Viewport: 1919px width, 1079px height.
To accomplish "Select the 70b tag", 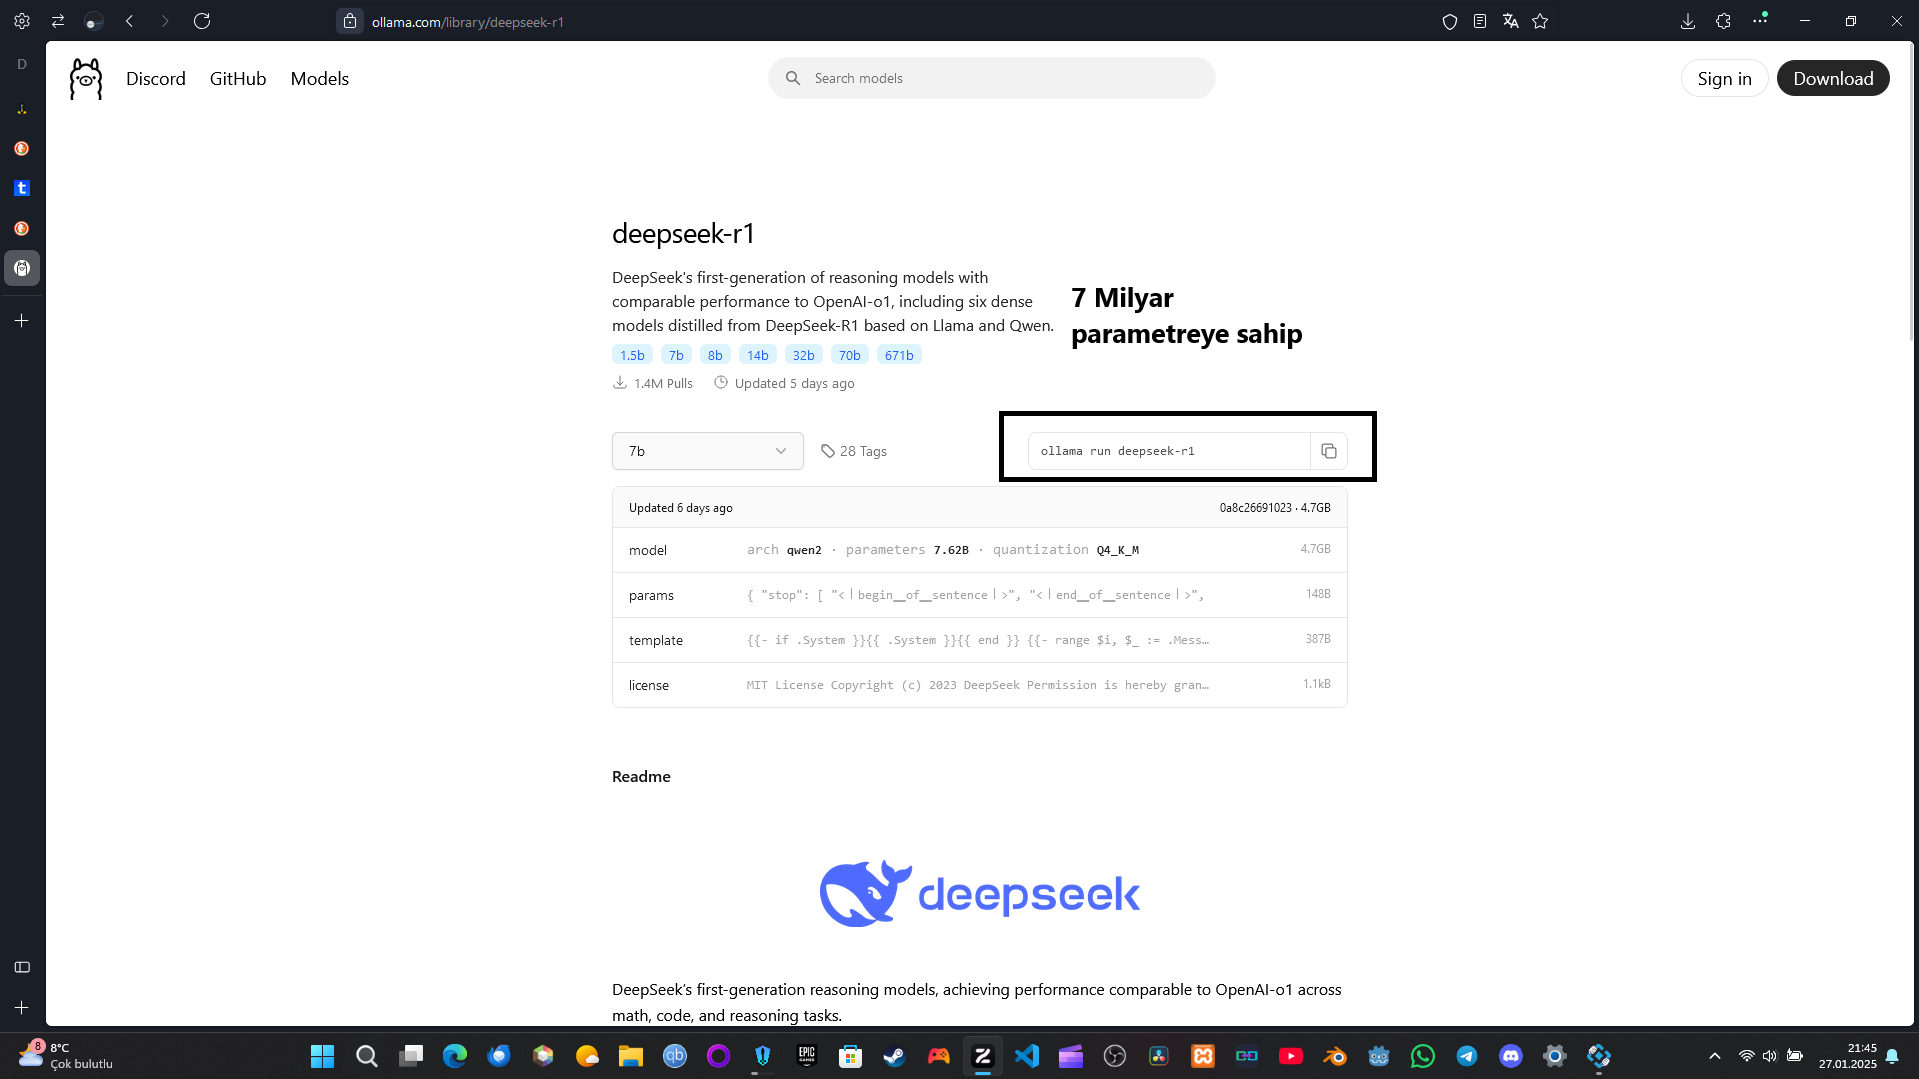I will 850,355.
